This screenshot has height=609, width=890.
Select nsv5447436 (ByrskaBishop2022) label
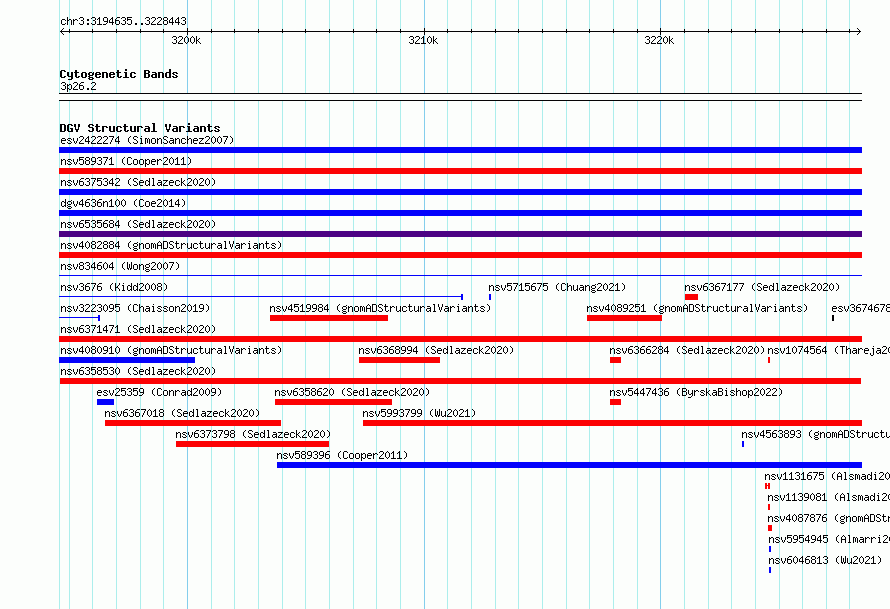[696, 392]
